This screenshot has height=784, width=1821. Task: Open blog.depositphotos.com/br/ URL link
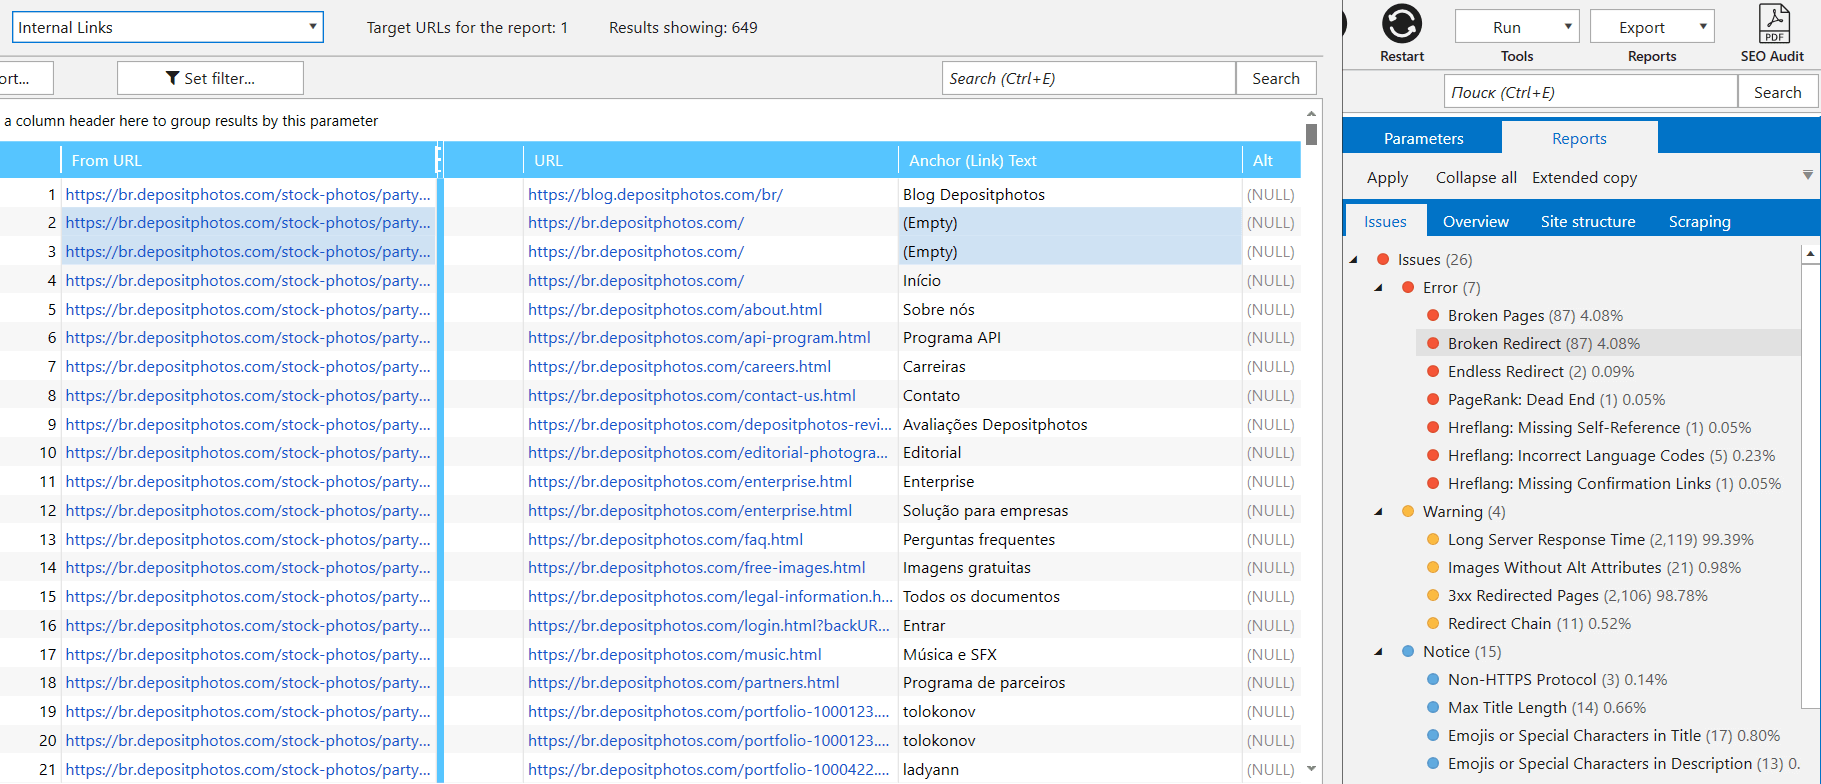[655, 194]
